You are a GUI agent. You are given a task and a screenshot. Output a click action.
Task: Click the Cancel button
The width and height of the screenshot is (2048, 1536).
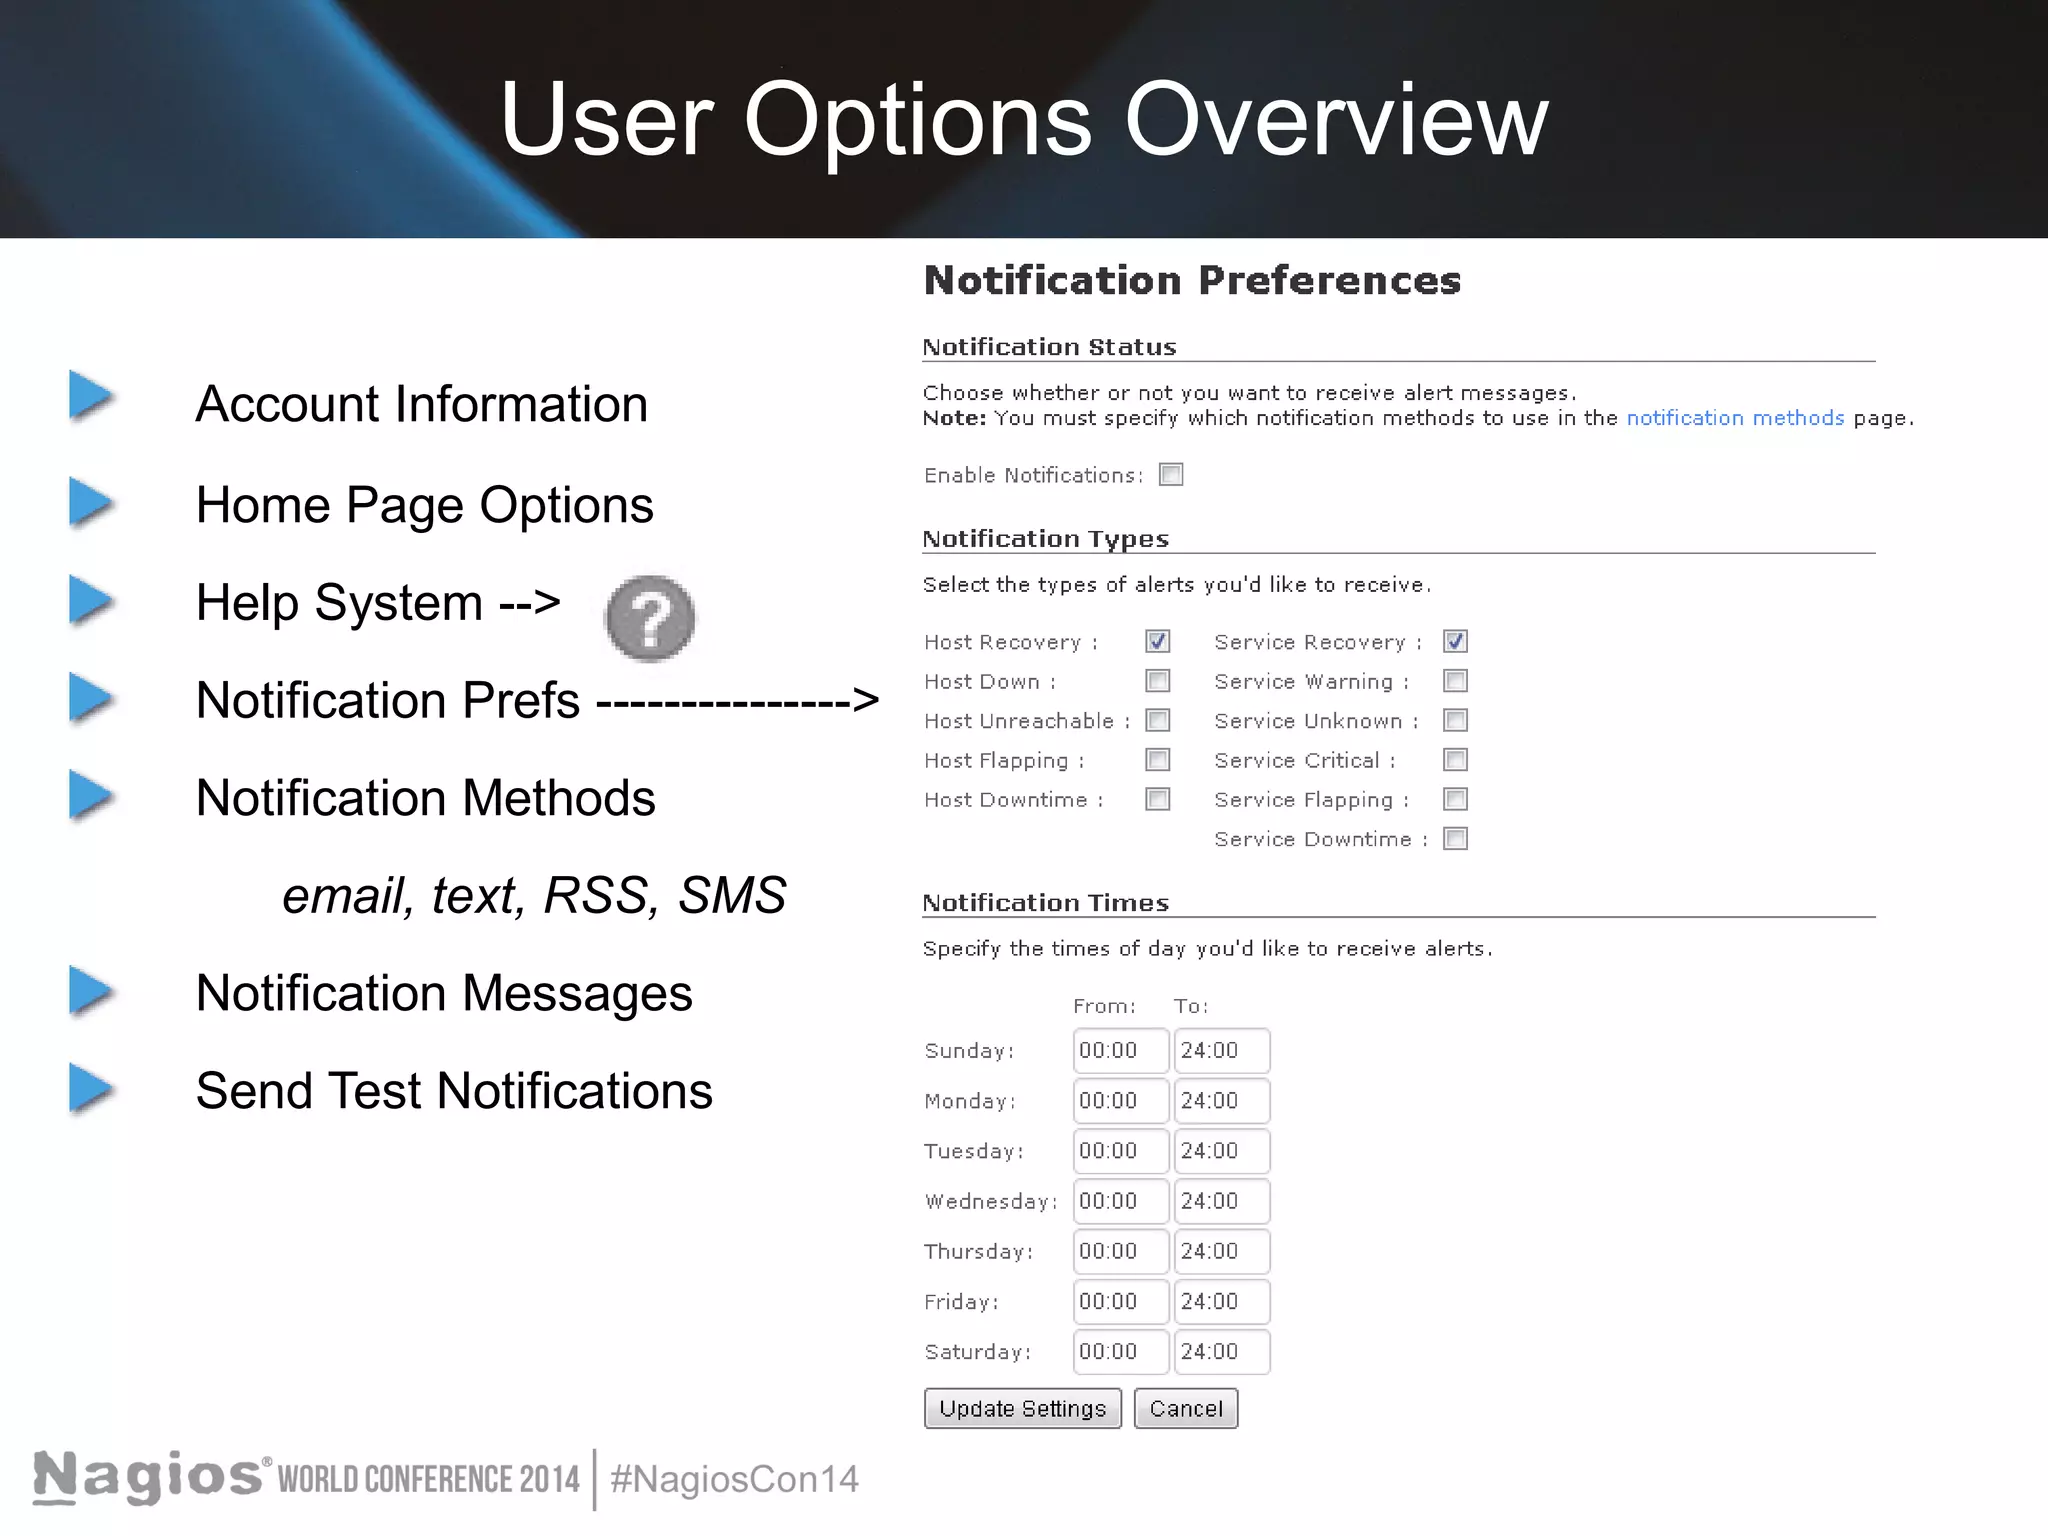(x=1186, y=1408)
